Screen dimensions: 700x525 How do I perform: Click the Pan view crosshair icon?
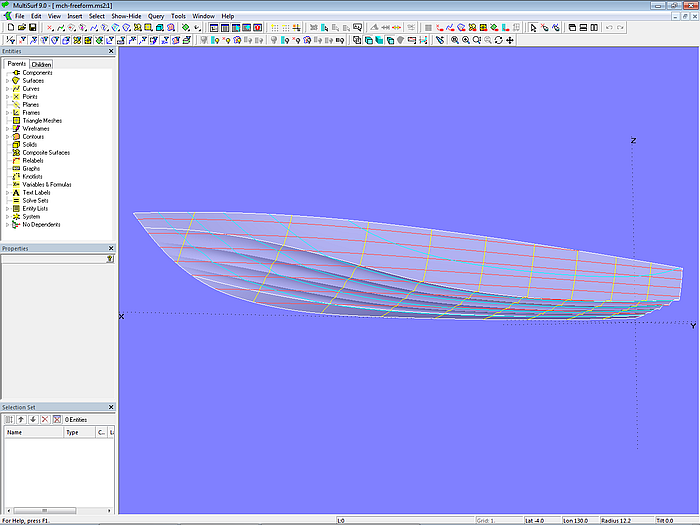coord(511,40)
